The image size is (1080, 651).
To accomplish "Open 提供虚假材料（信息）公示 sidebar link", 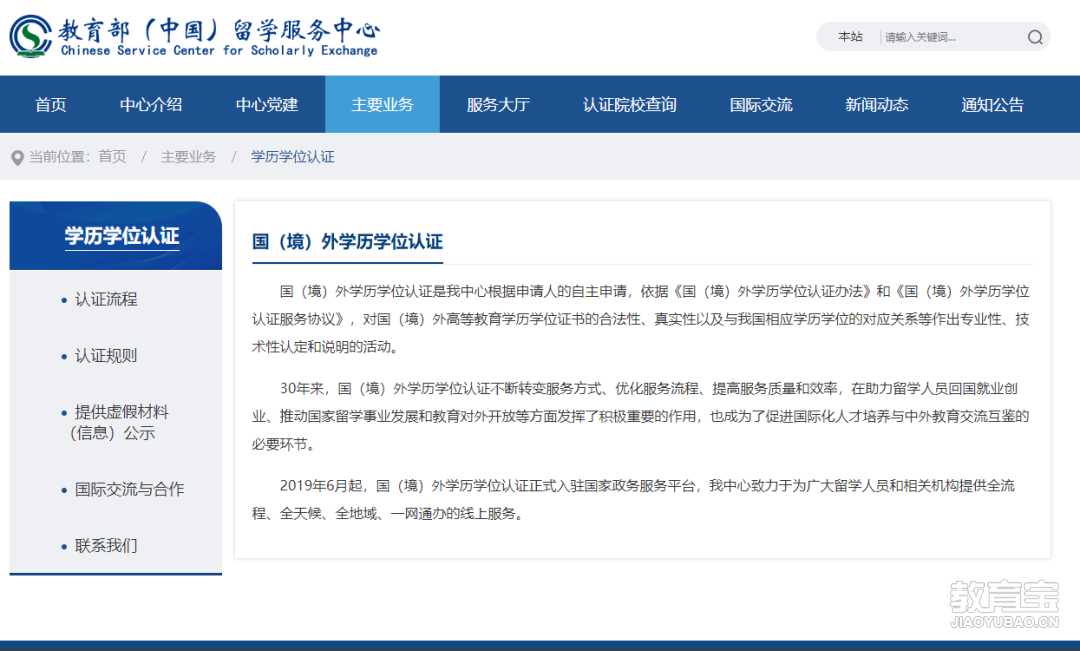I will click(x=118, y=422).
